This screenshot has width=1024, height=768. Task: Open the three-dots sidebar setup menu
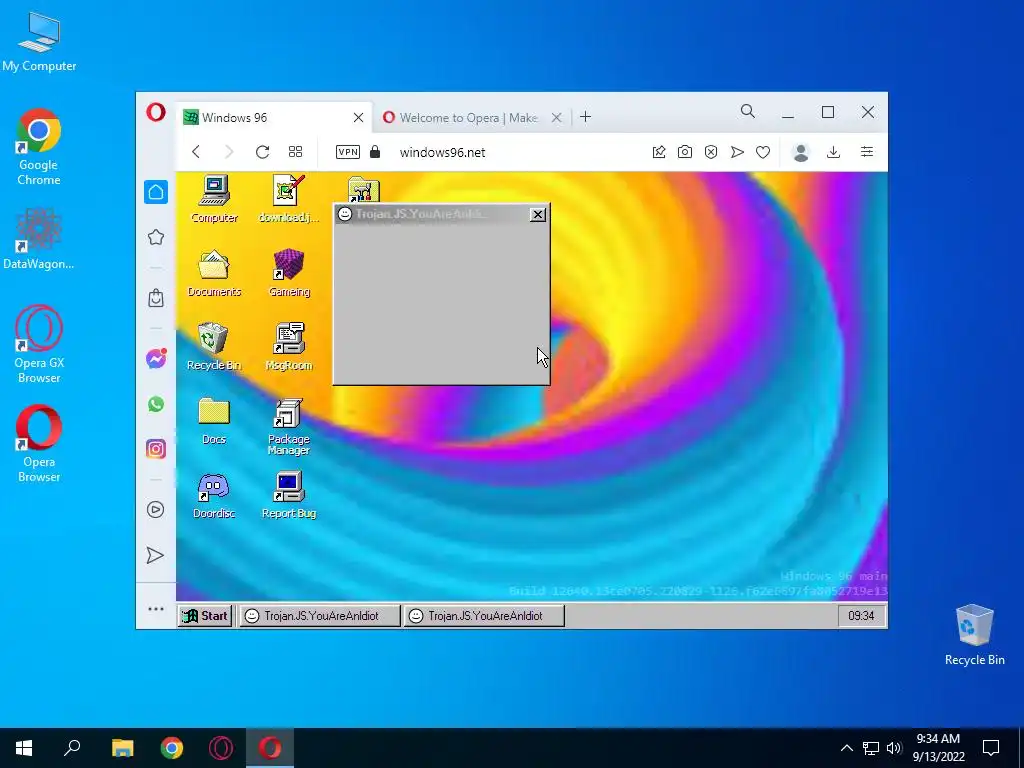[x=155, y=609]
